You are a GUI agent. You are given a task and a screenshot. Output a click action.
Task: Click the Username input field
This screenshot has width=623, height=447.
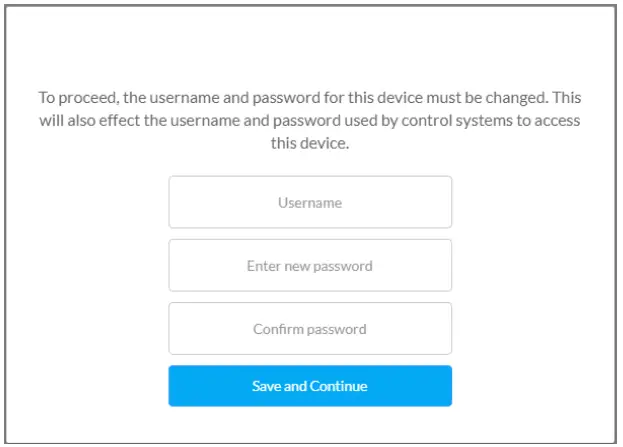click(310, 202)
